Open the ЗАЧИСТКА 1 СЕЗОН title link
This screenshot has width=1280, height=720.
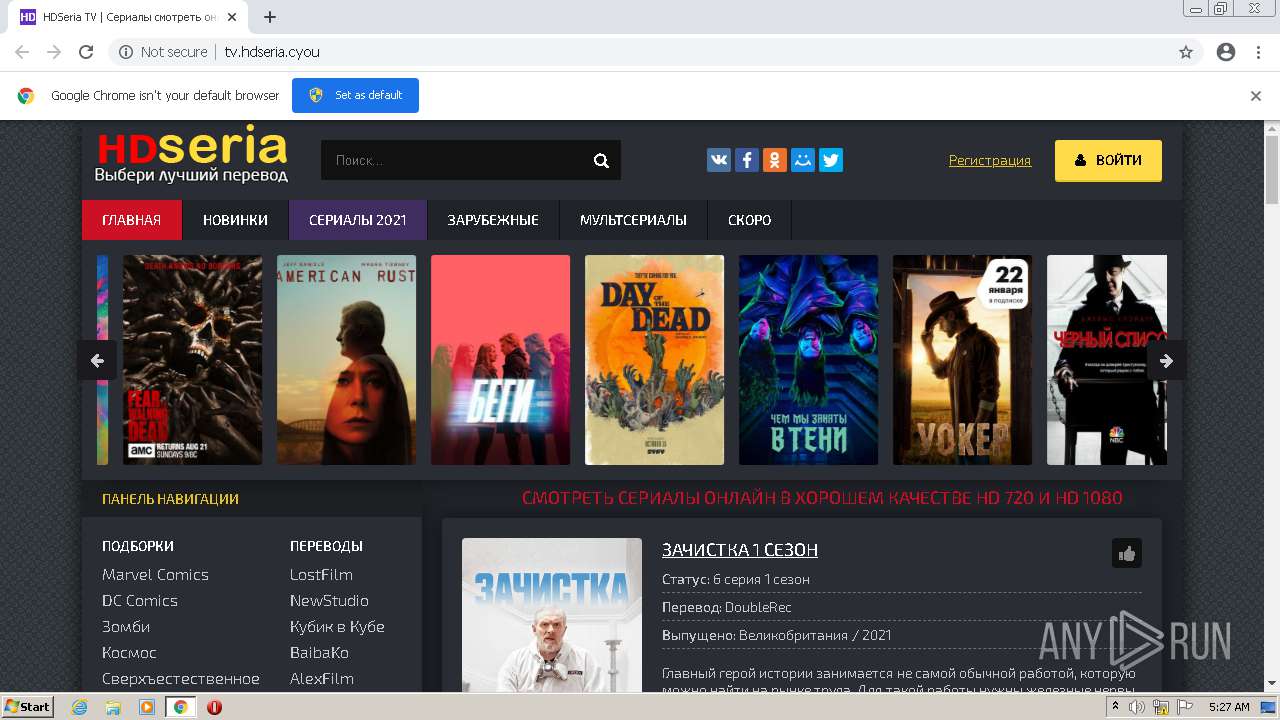(740, 550)
